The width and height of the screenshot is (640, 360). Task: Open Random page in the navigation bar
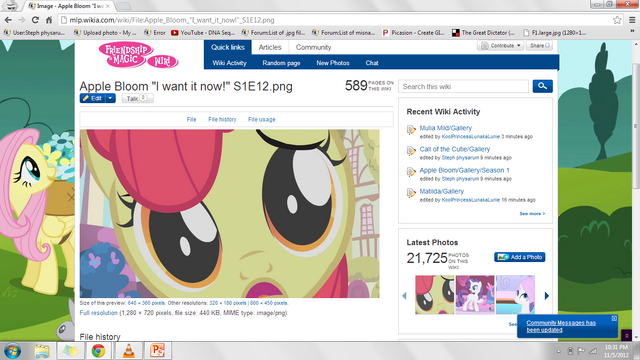(281, 63)
